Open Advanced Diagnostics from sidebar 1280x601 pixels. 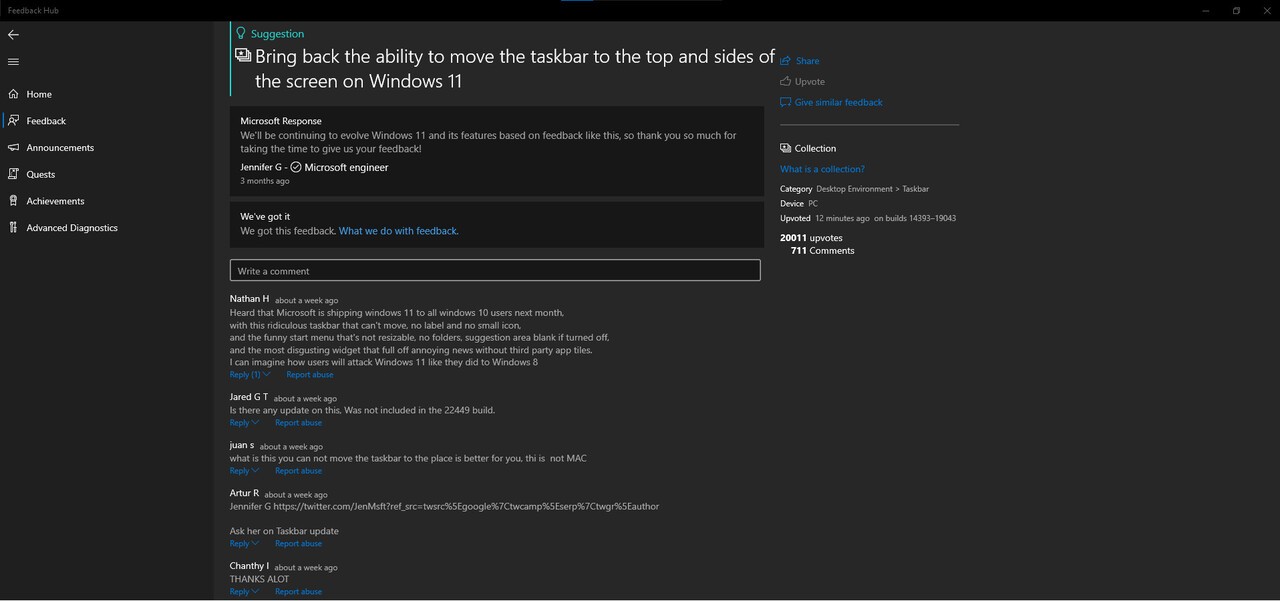[x=71, y=228]
